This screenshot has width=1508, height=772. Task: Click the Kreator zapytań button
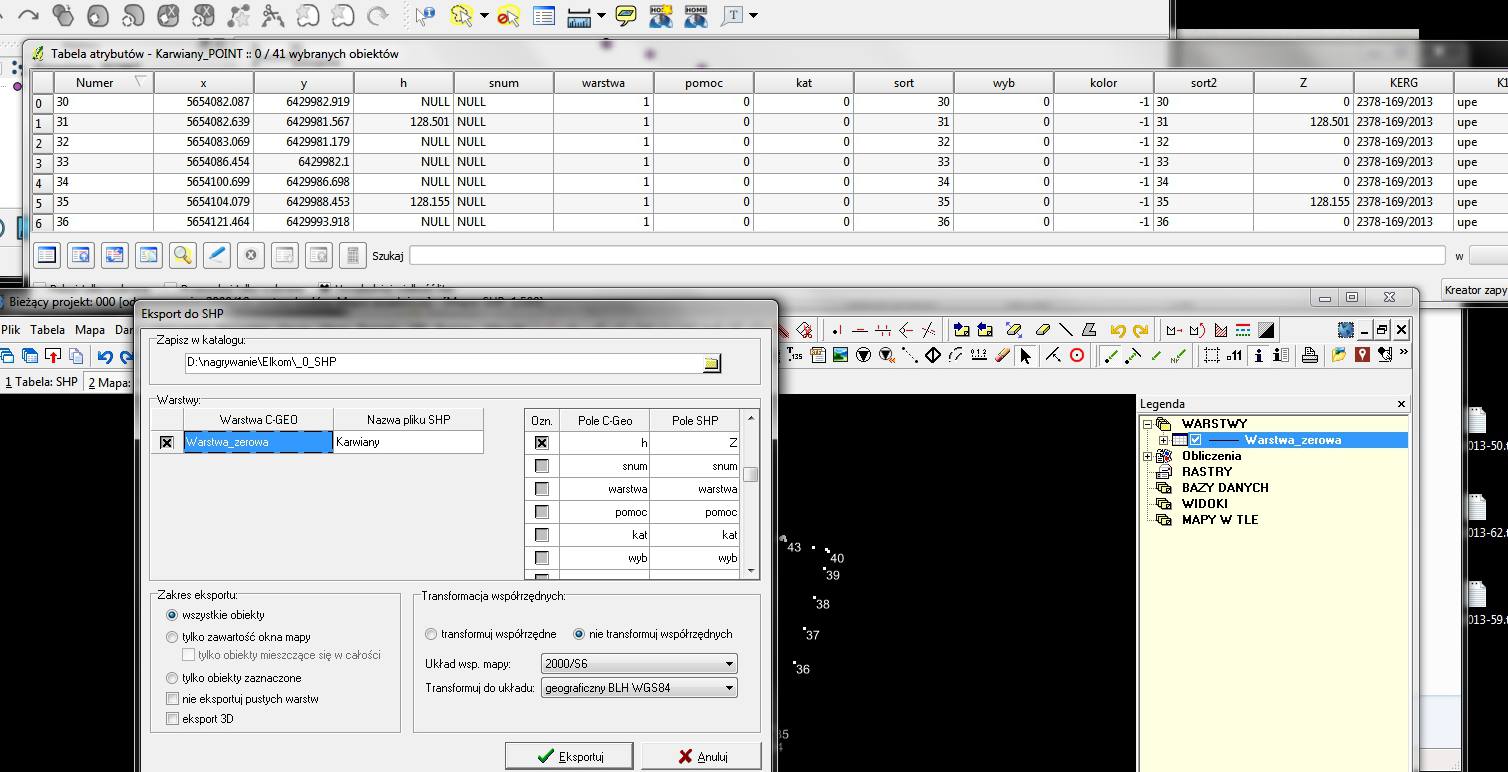point(1475,290)
